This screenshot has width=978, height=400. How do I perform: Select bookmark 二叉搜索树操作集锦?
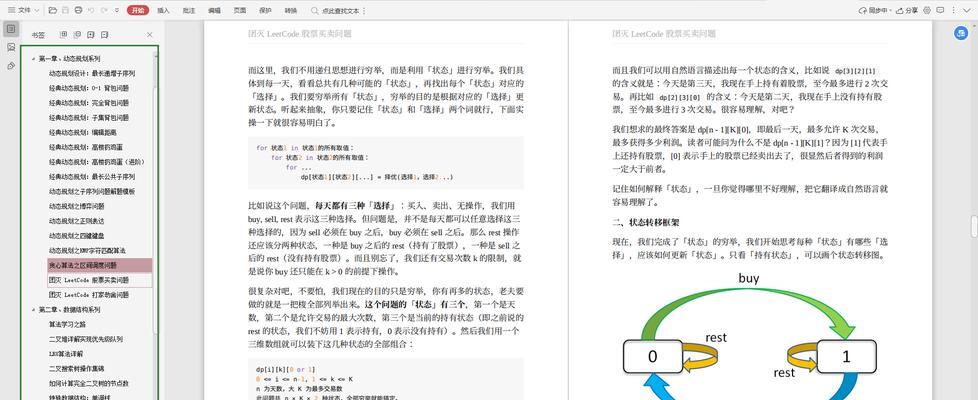click(77, 369)
